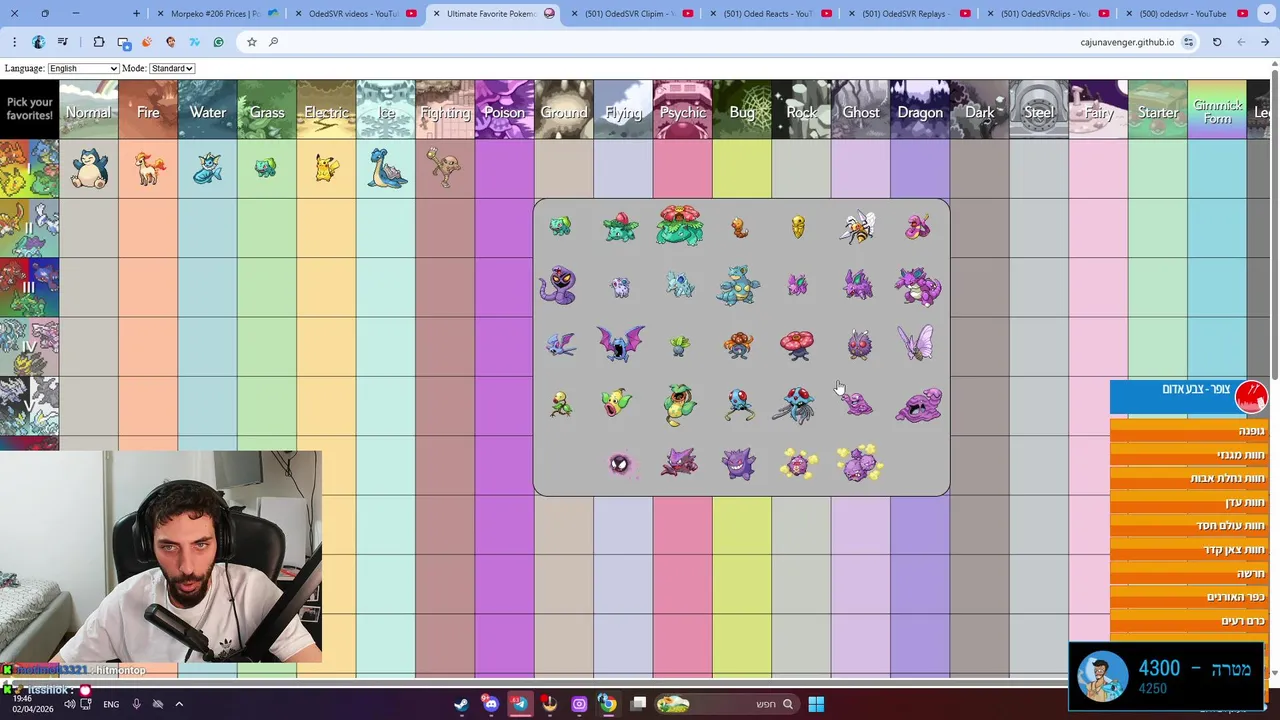Pick the Ekans sprite
Viewport: 1280px width, 720px height.
917,227
